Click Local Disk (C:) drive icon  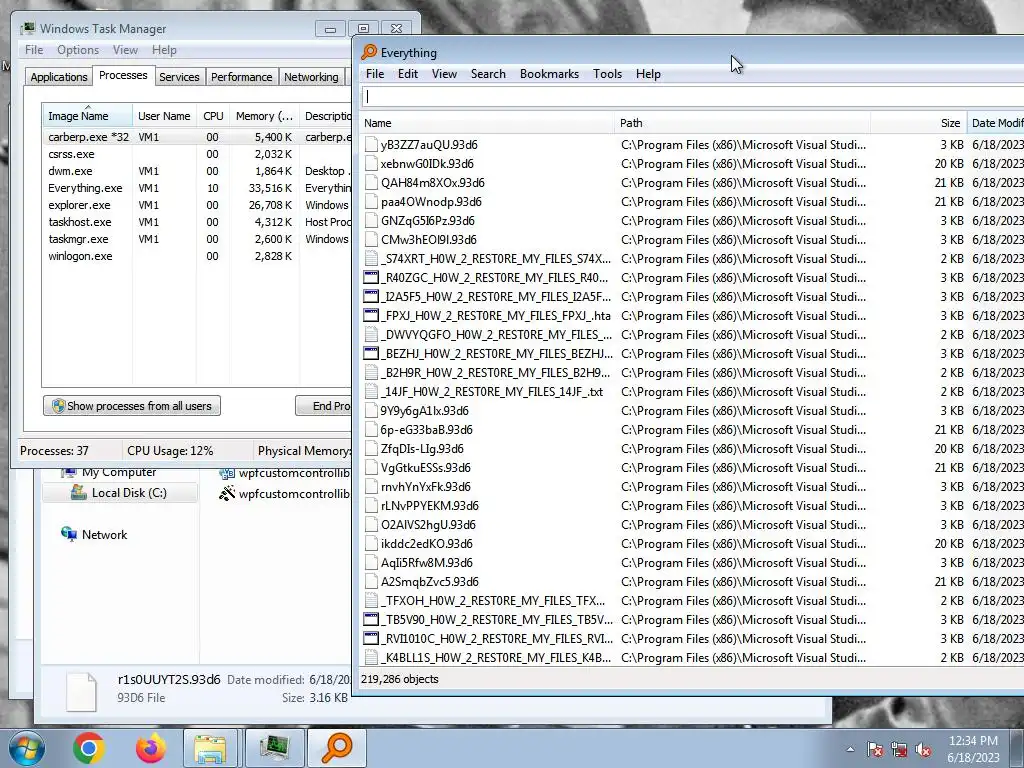[x=78, y=492]
